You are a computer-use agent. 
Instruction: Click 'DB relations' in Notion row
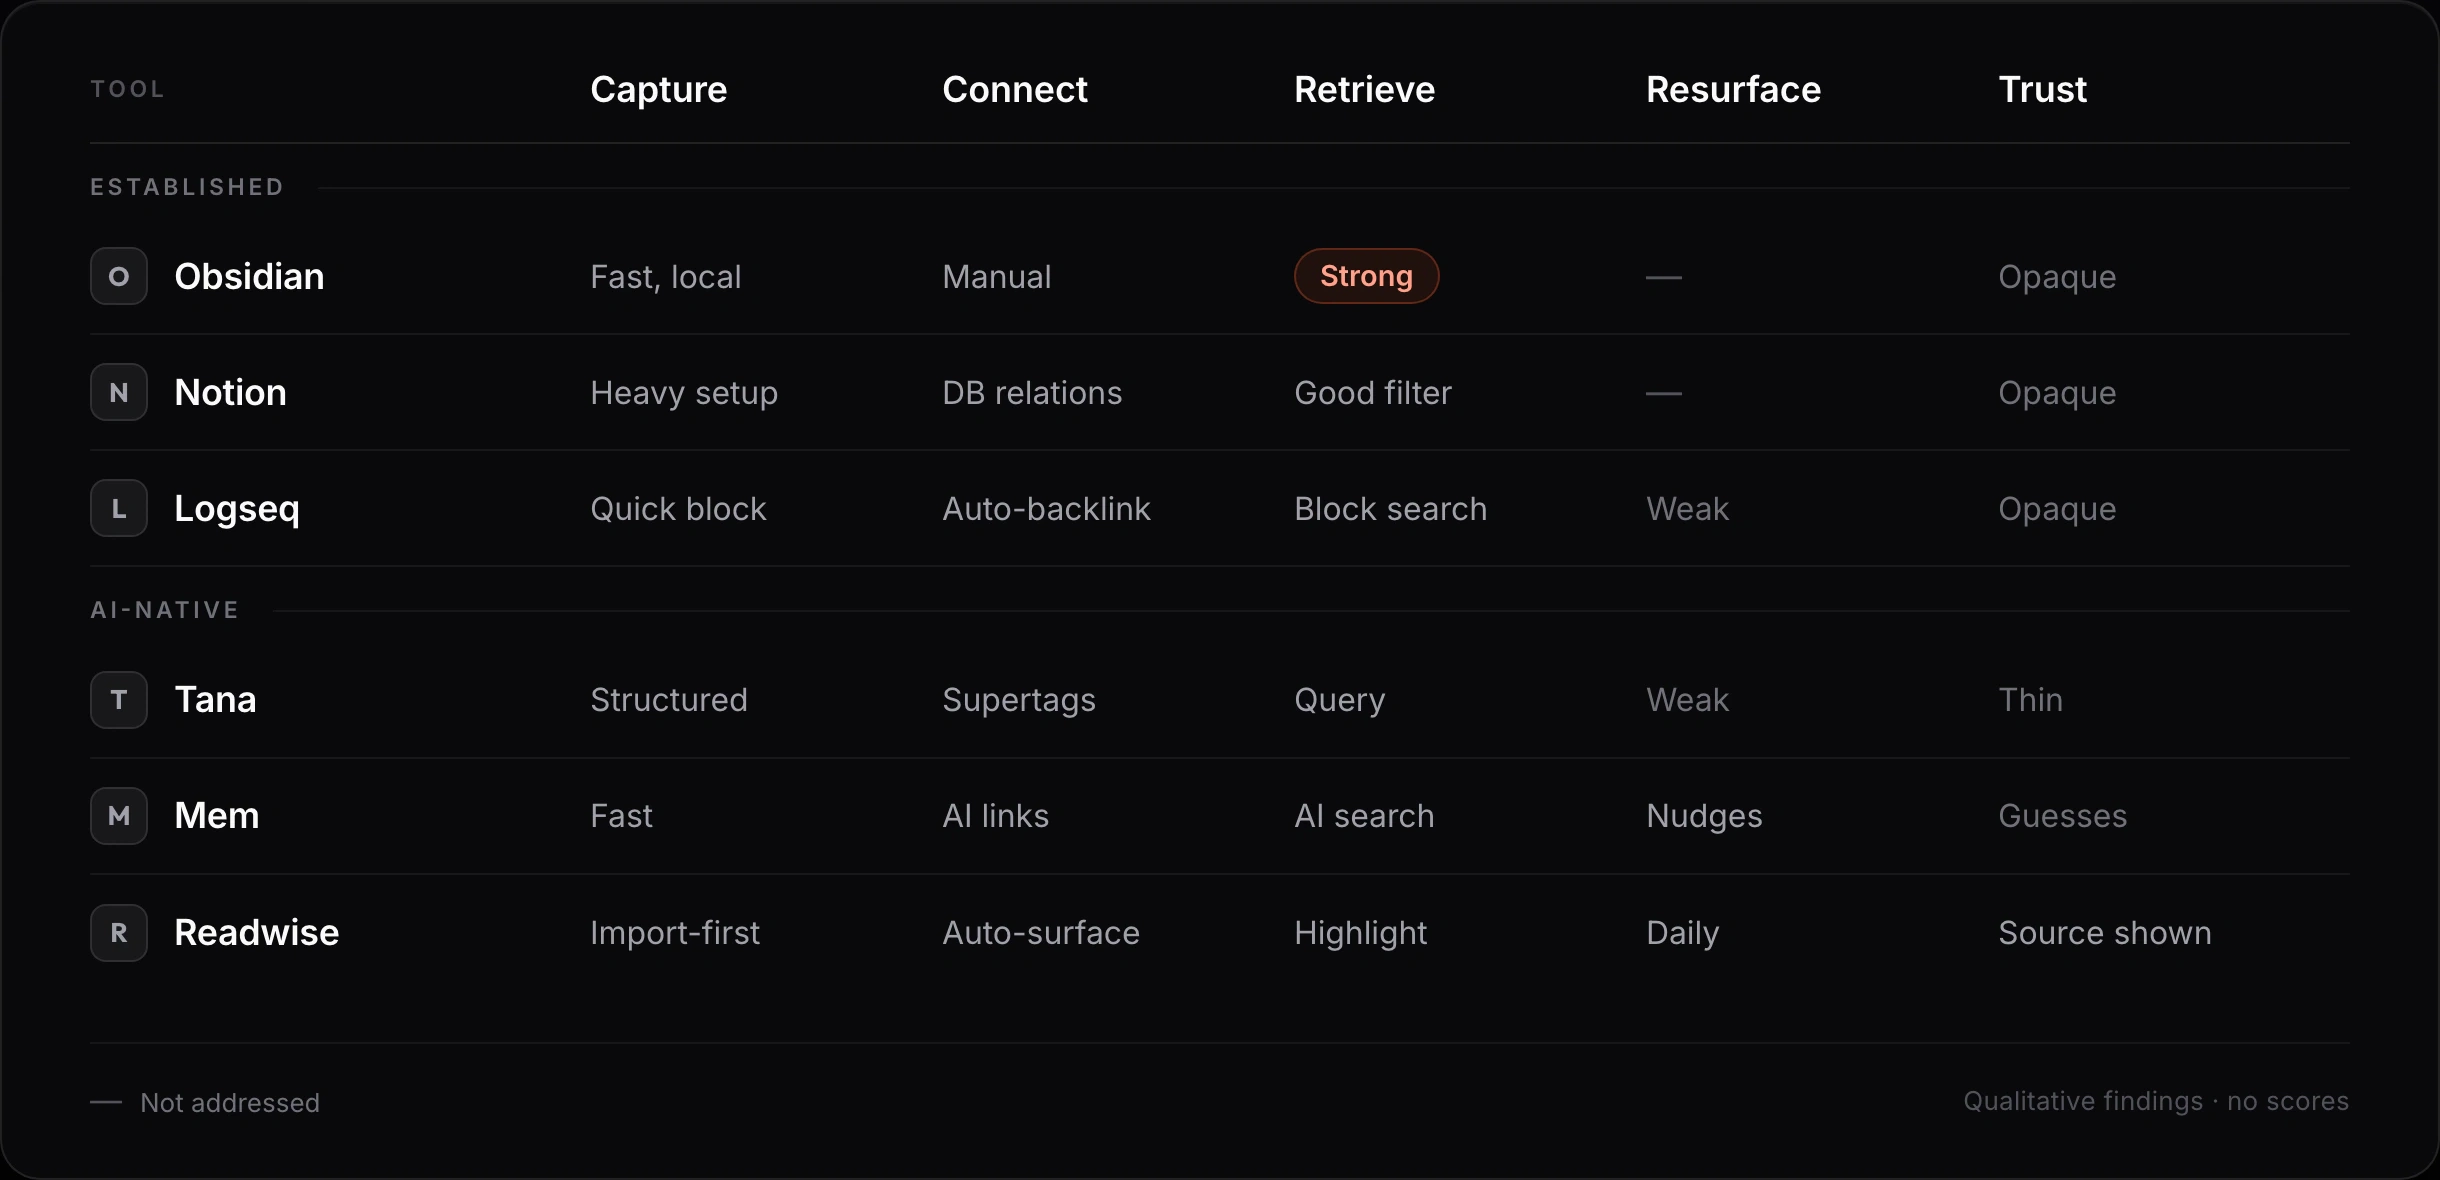pyautogui.click(x=1032, y=393)
